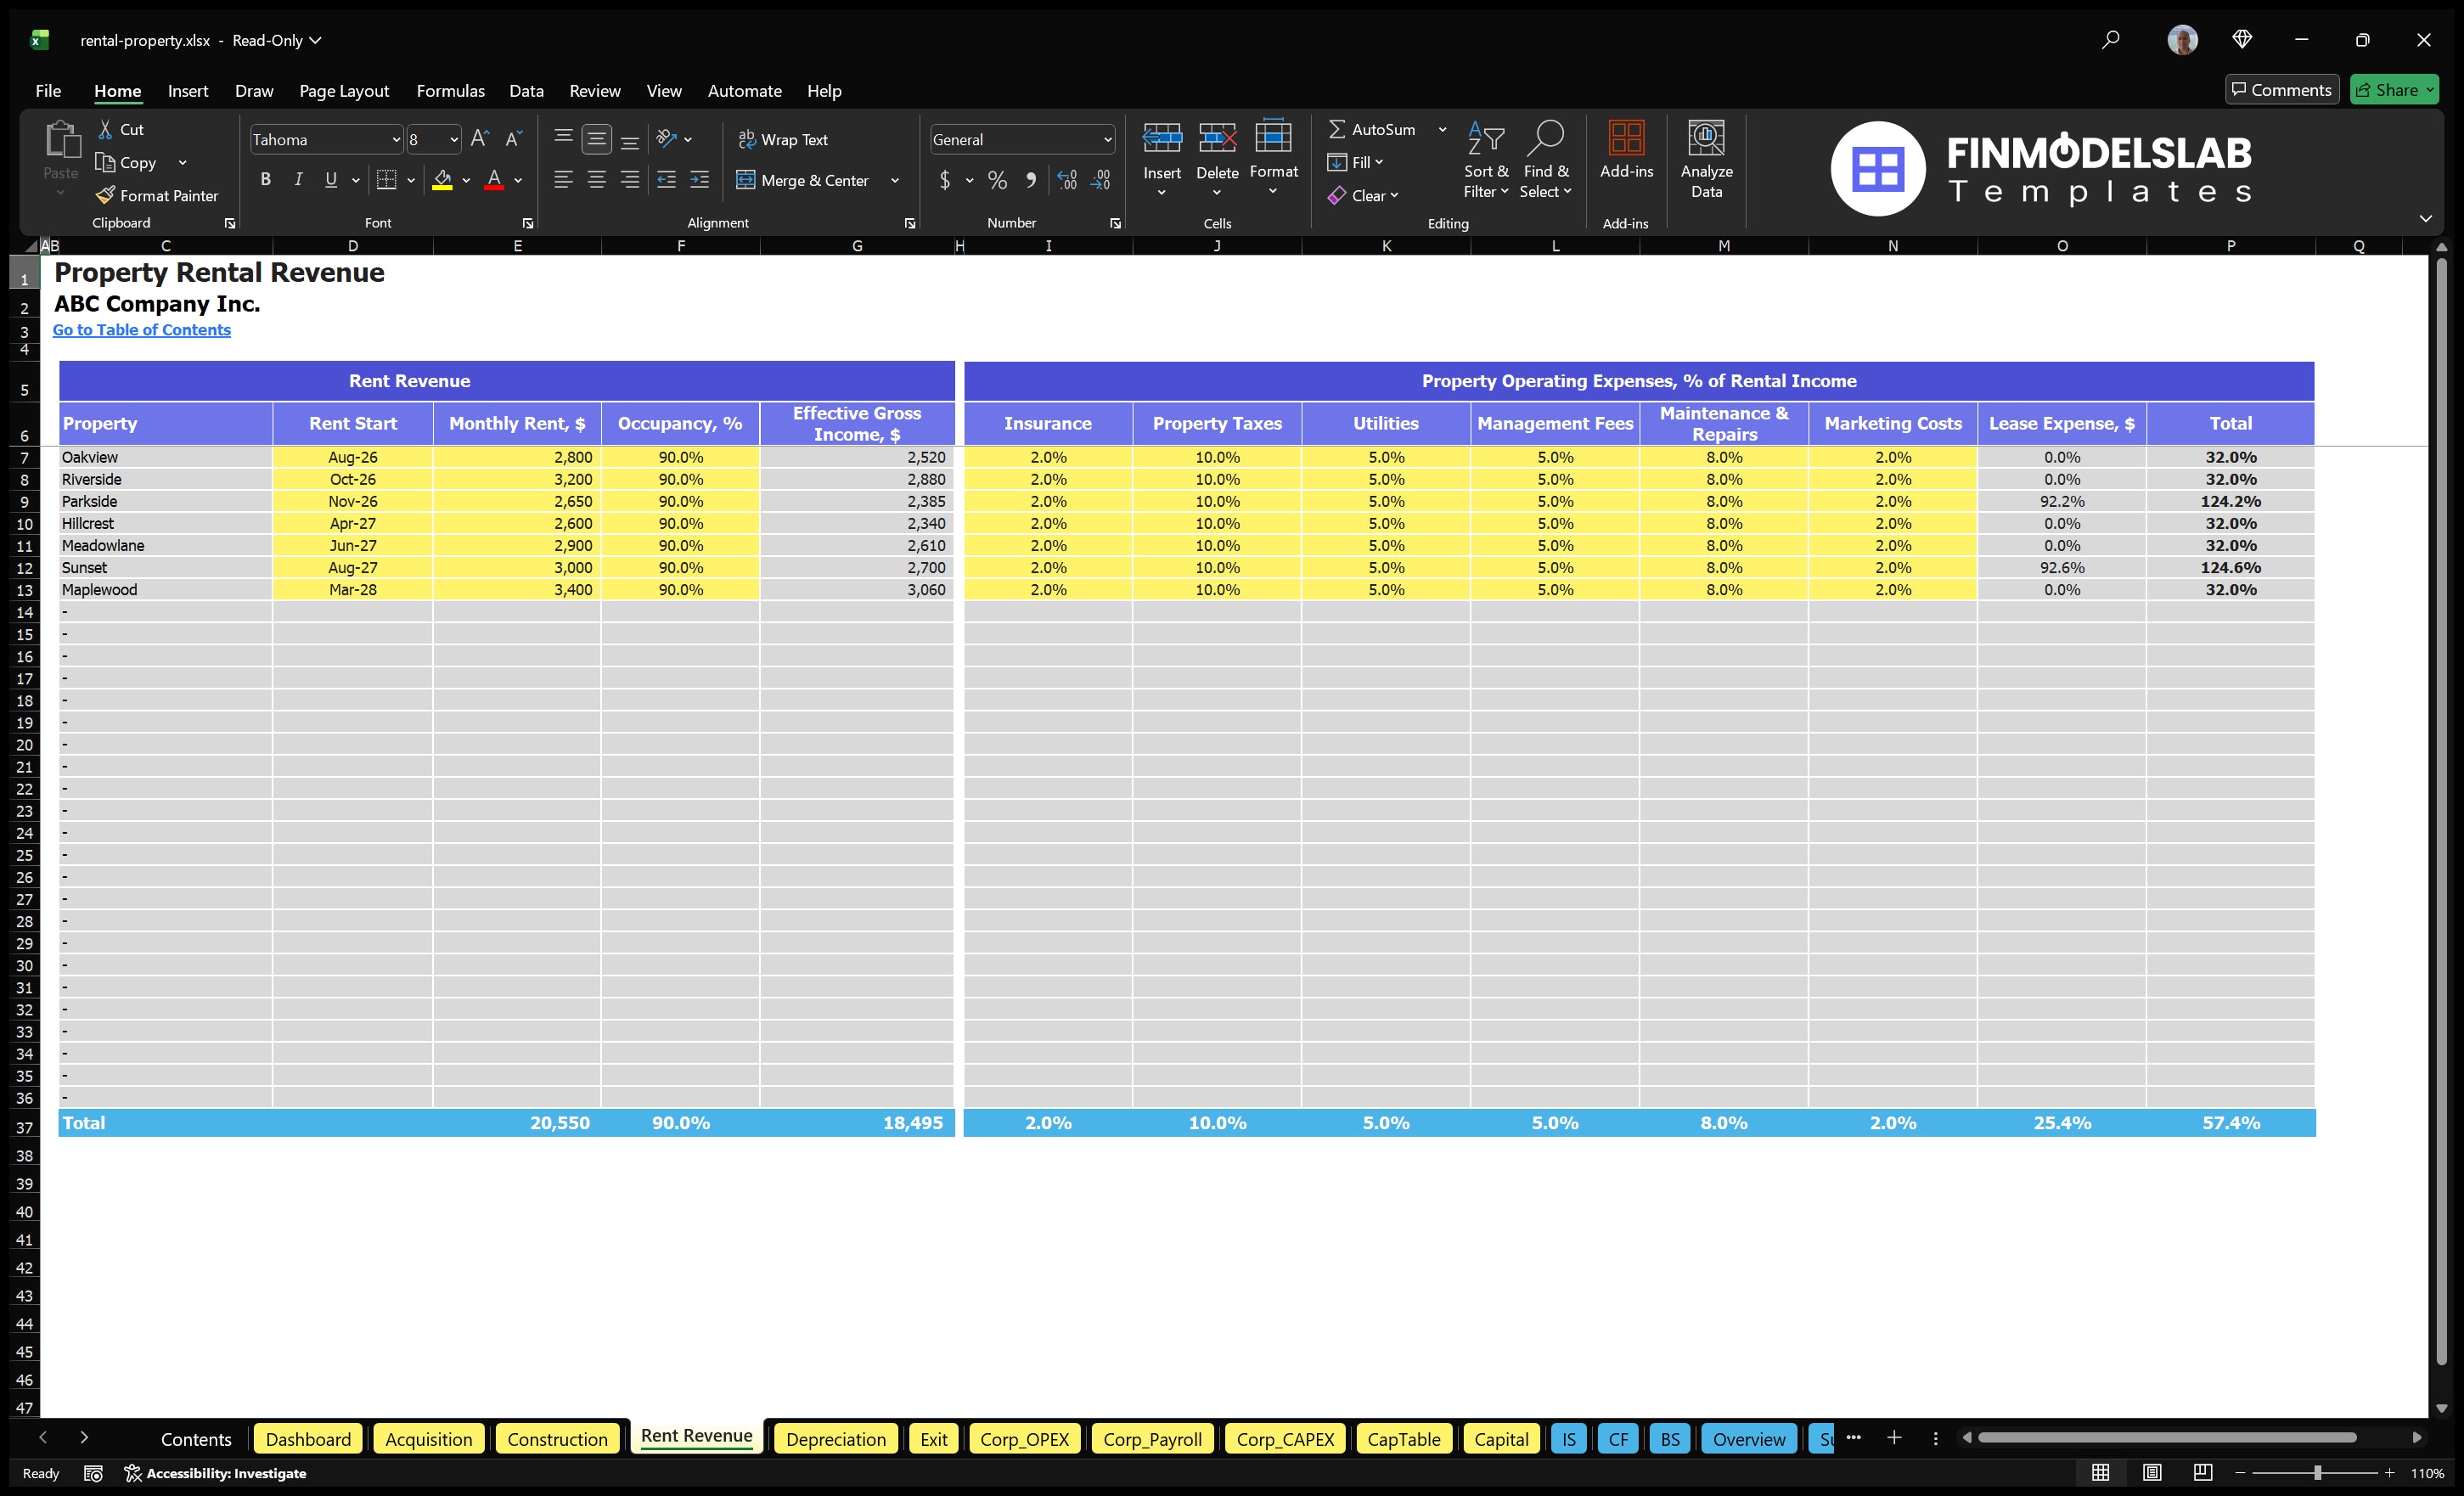Decrease font size with the smaller A
Image resolution: width=2464 pixels, height=1496 pixels.
tap(514, 139)
